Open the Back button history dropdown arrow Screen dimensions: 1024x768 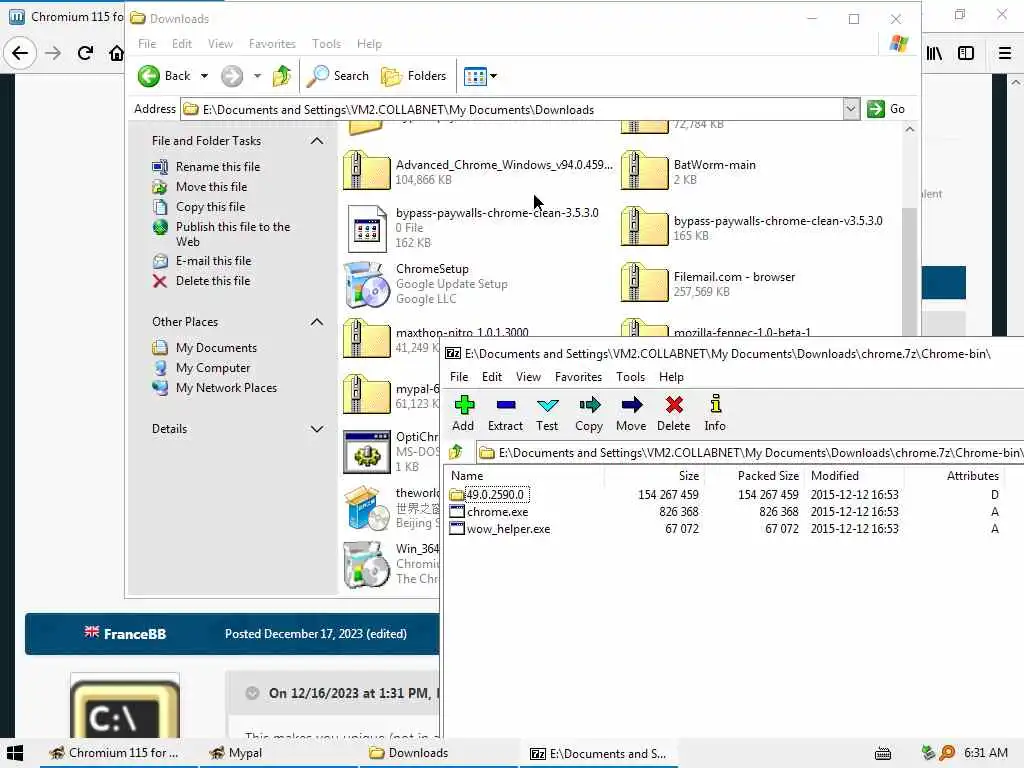[x=204, y=76]
